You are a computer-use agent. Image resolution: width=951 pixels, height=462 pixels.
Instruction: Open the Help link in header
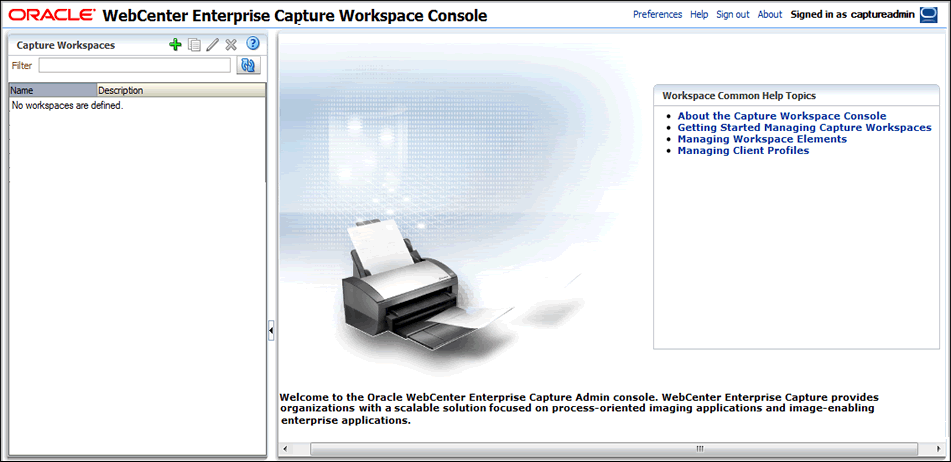pyautogui.click(x=699, y=15)
